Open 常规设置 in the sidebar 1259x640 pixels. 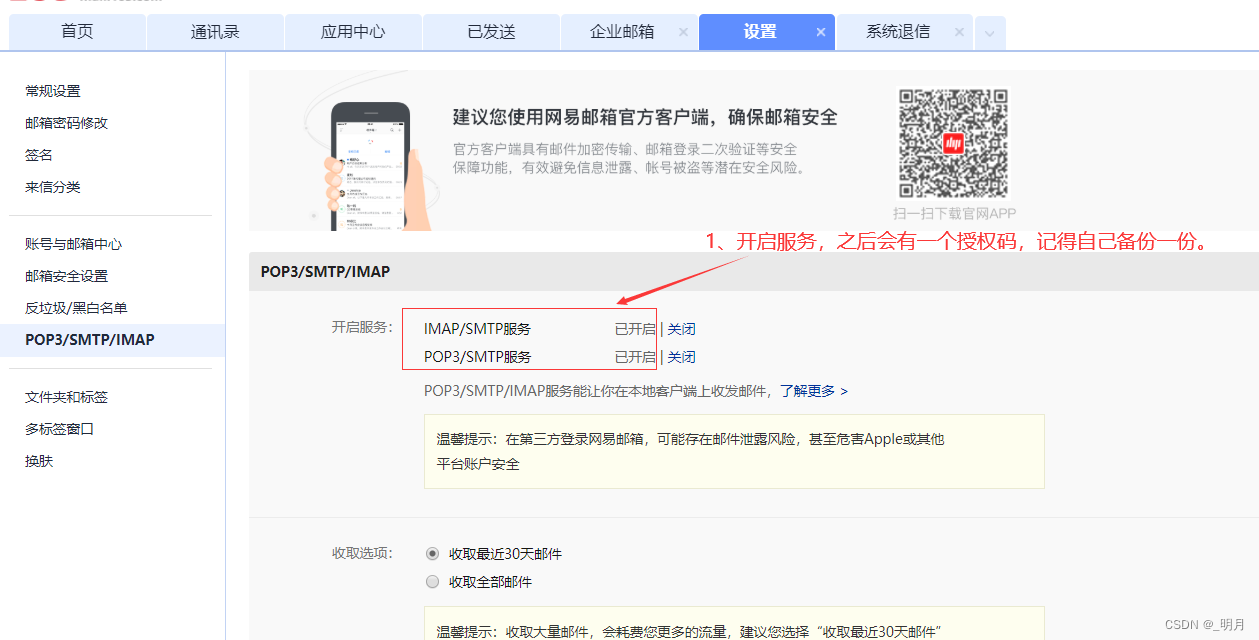[53, 91]
